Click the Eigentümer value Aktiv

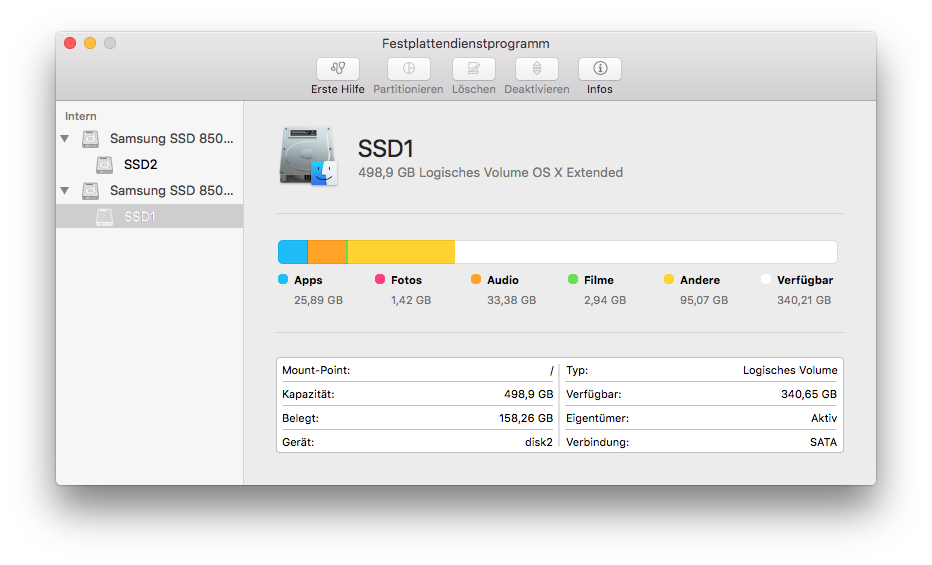click(824, 418)
